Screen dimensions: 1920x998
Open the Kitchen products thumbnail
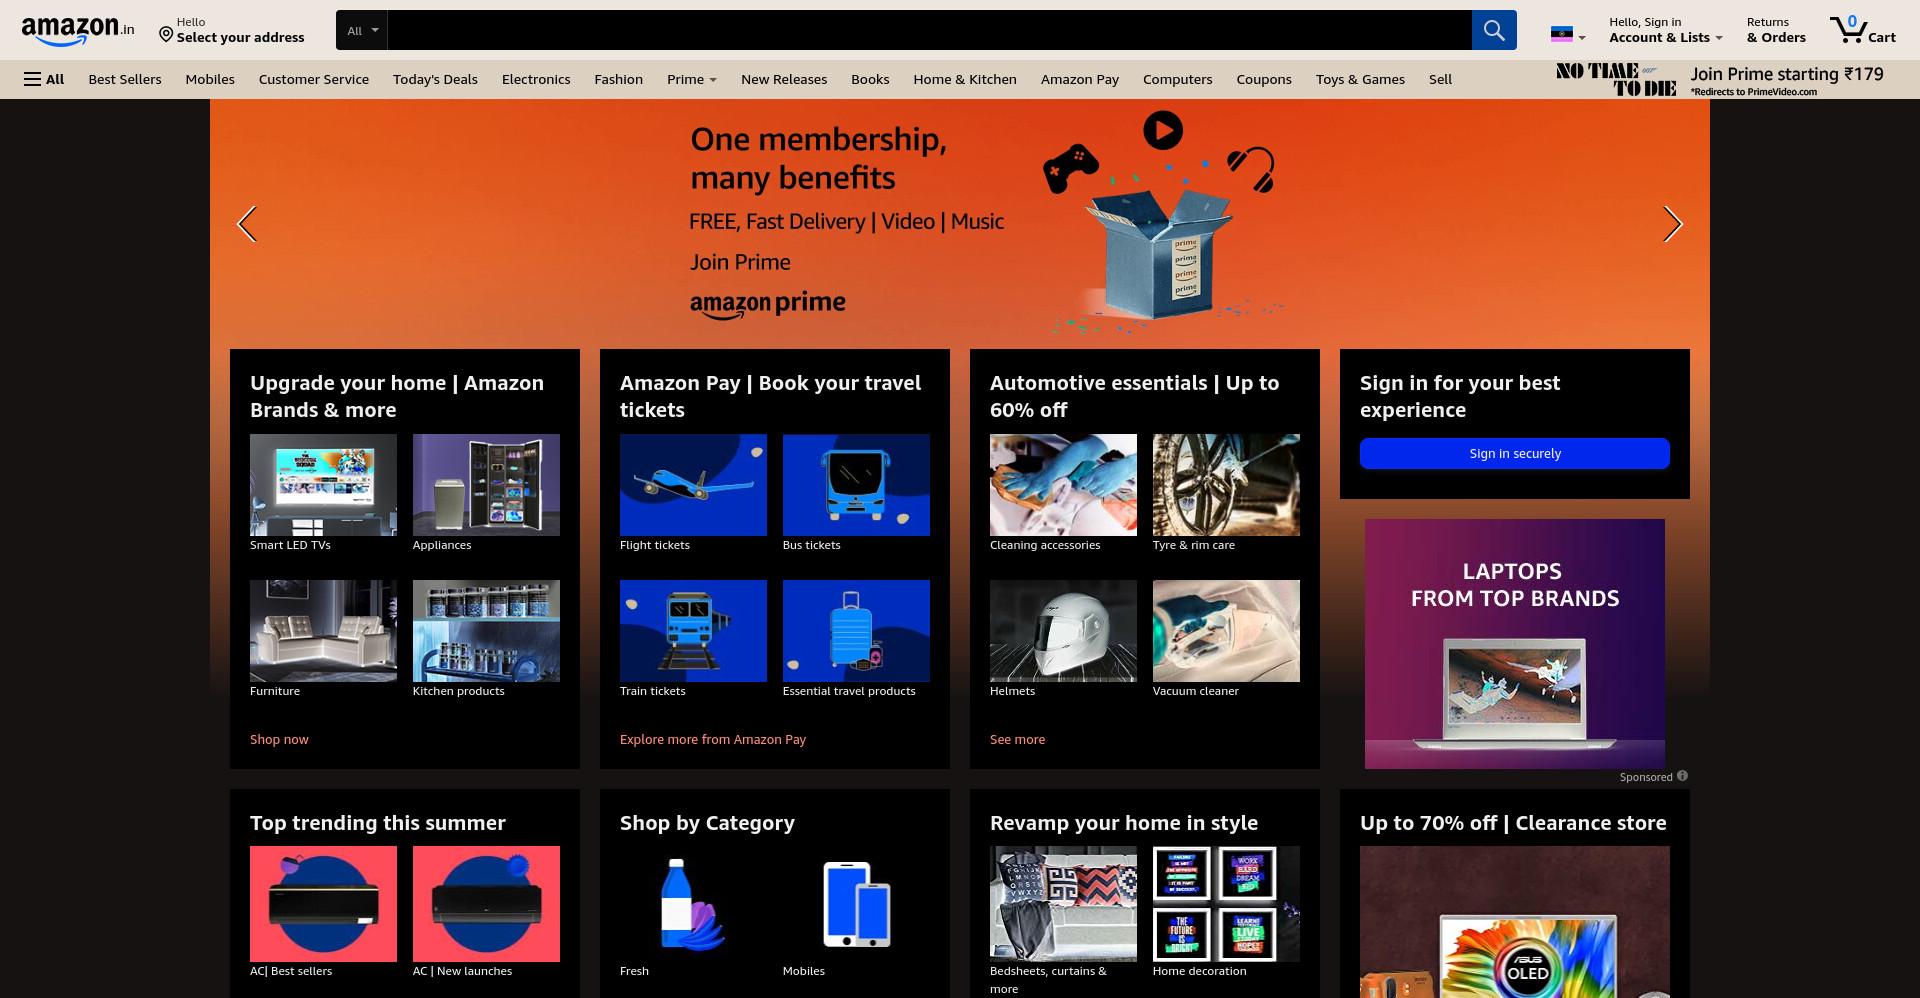point(486,631)
